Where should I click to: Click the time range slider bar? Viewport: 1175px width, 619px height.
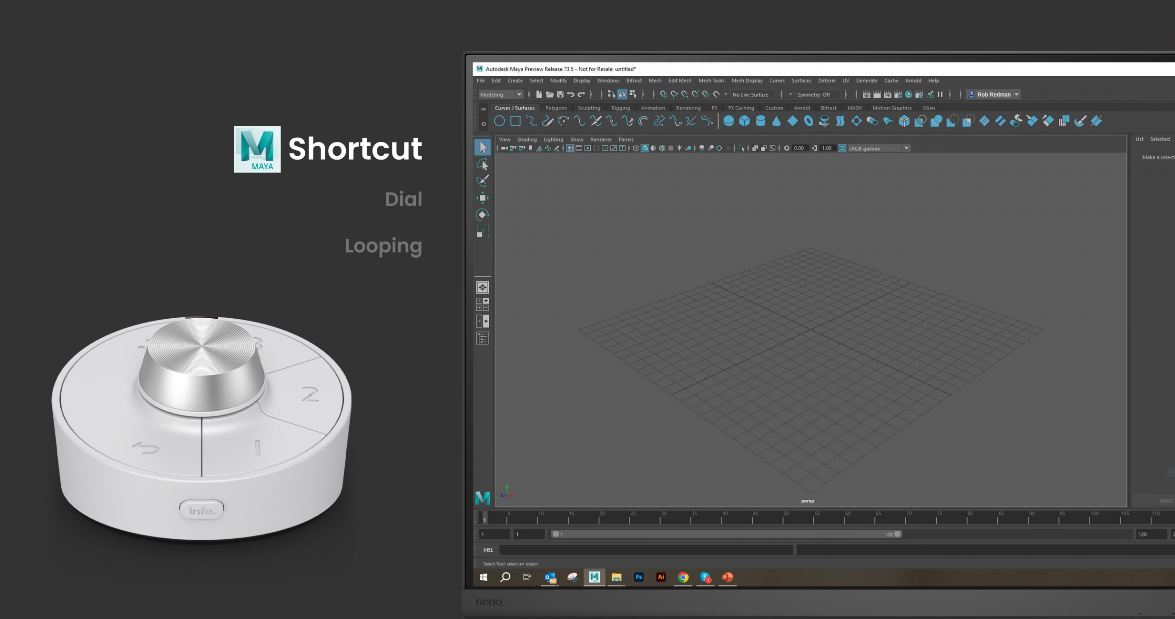(726, 534)
